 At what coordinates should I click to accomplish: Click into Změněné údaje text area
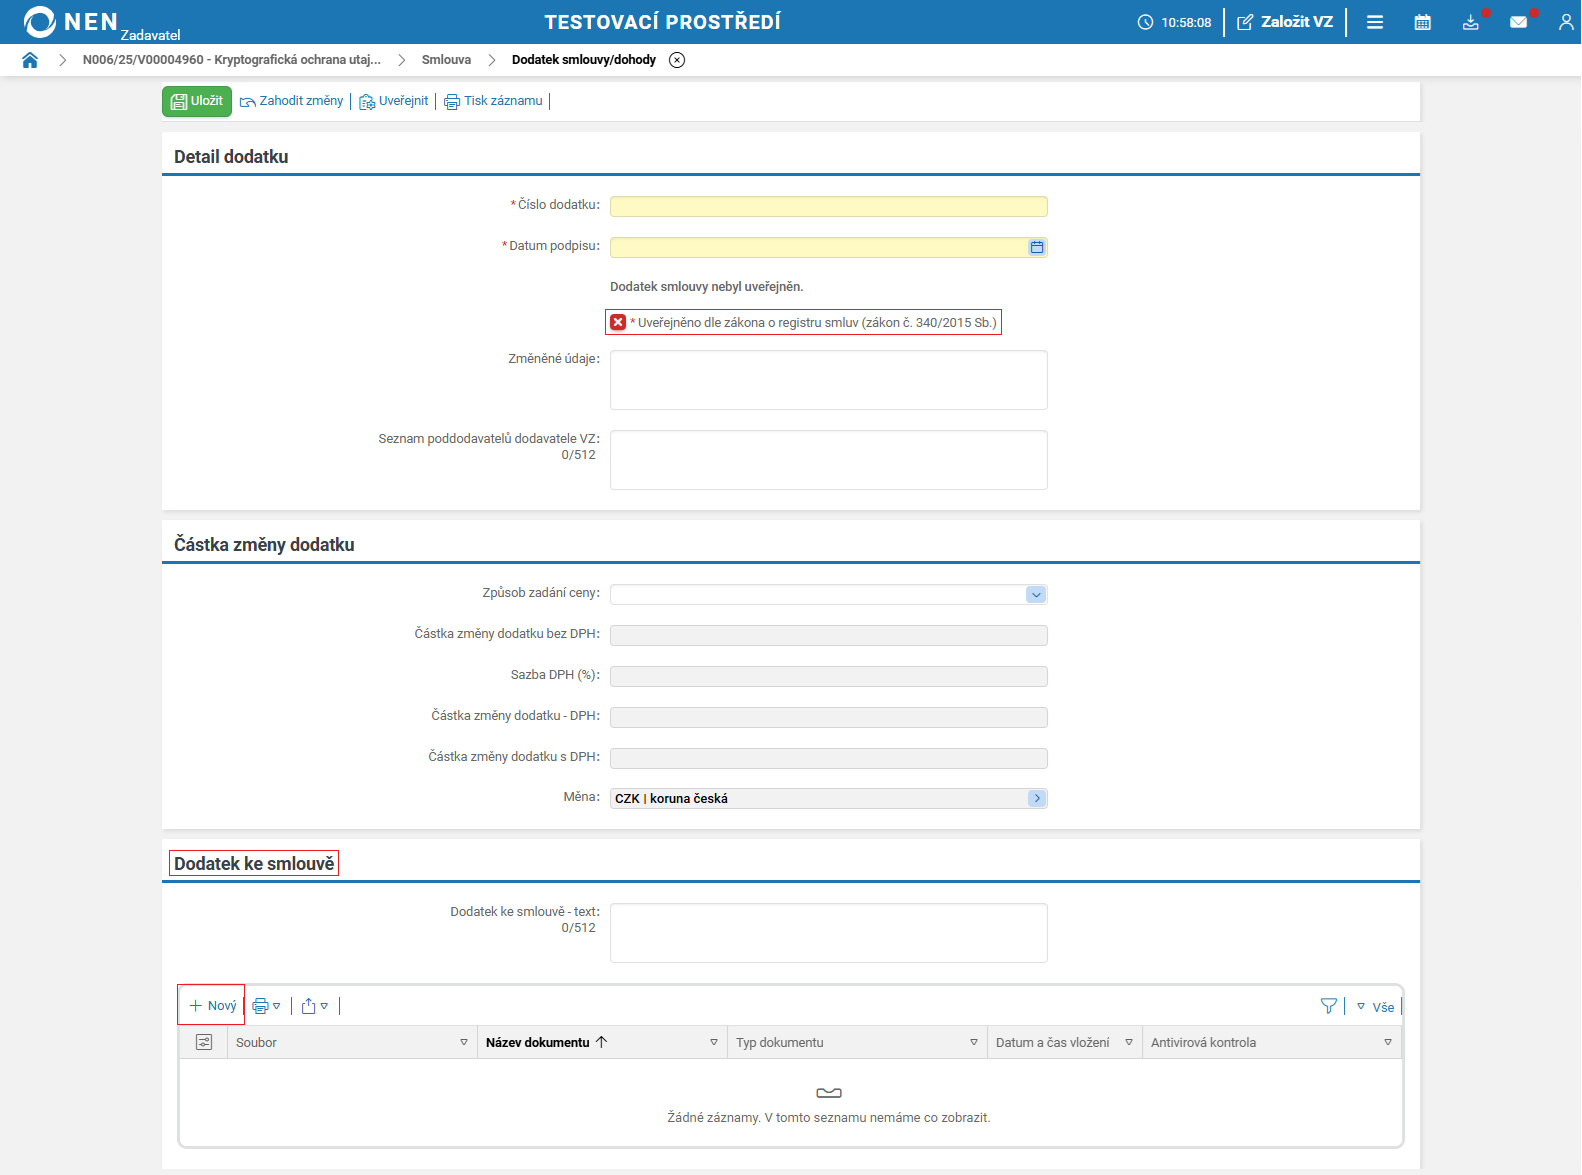(x=829, y=380)
